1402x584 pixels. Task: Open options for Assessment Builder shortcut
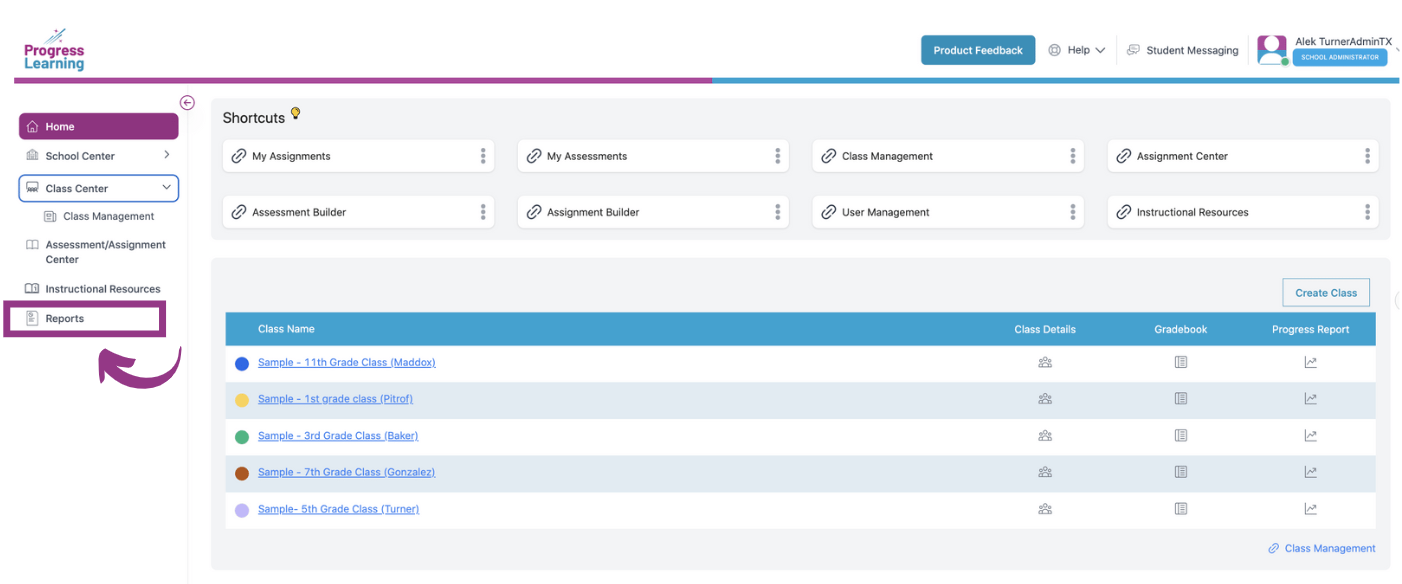tap(483, 212)
